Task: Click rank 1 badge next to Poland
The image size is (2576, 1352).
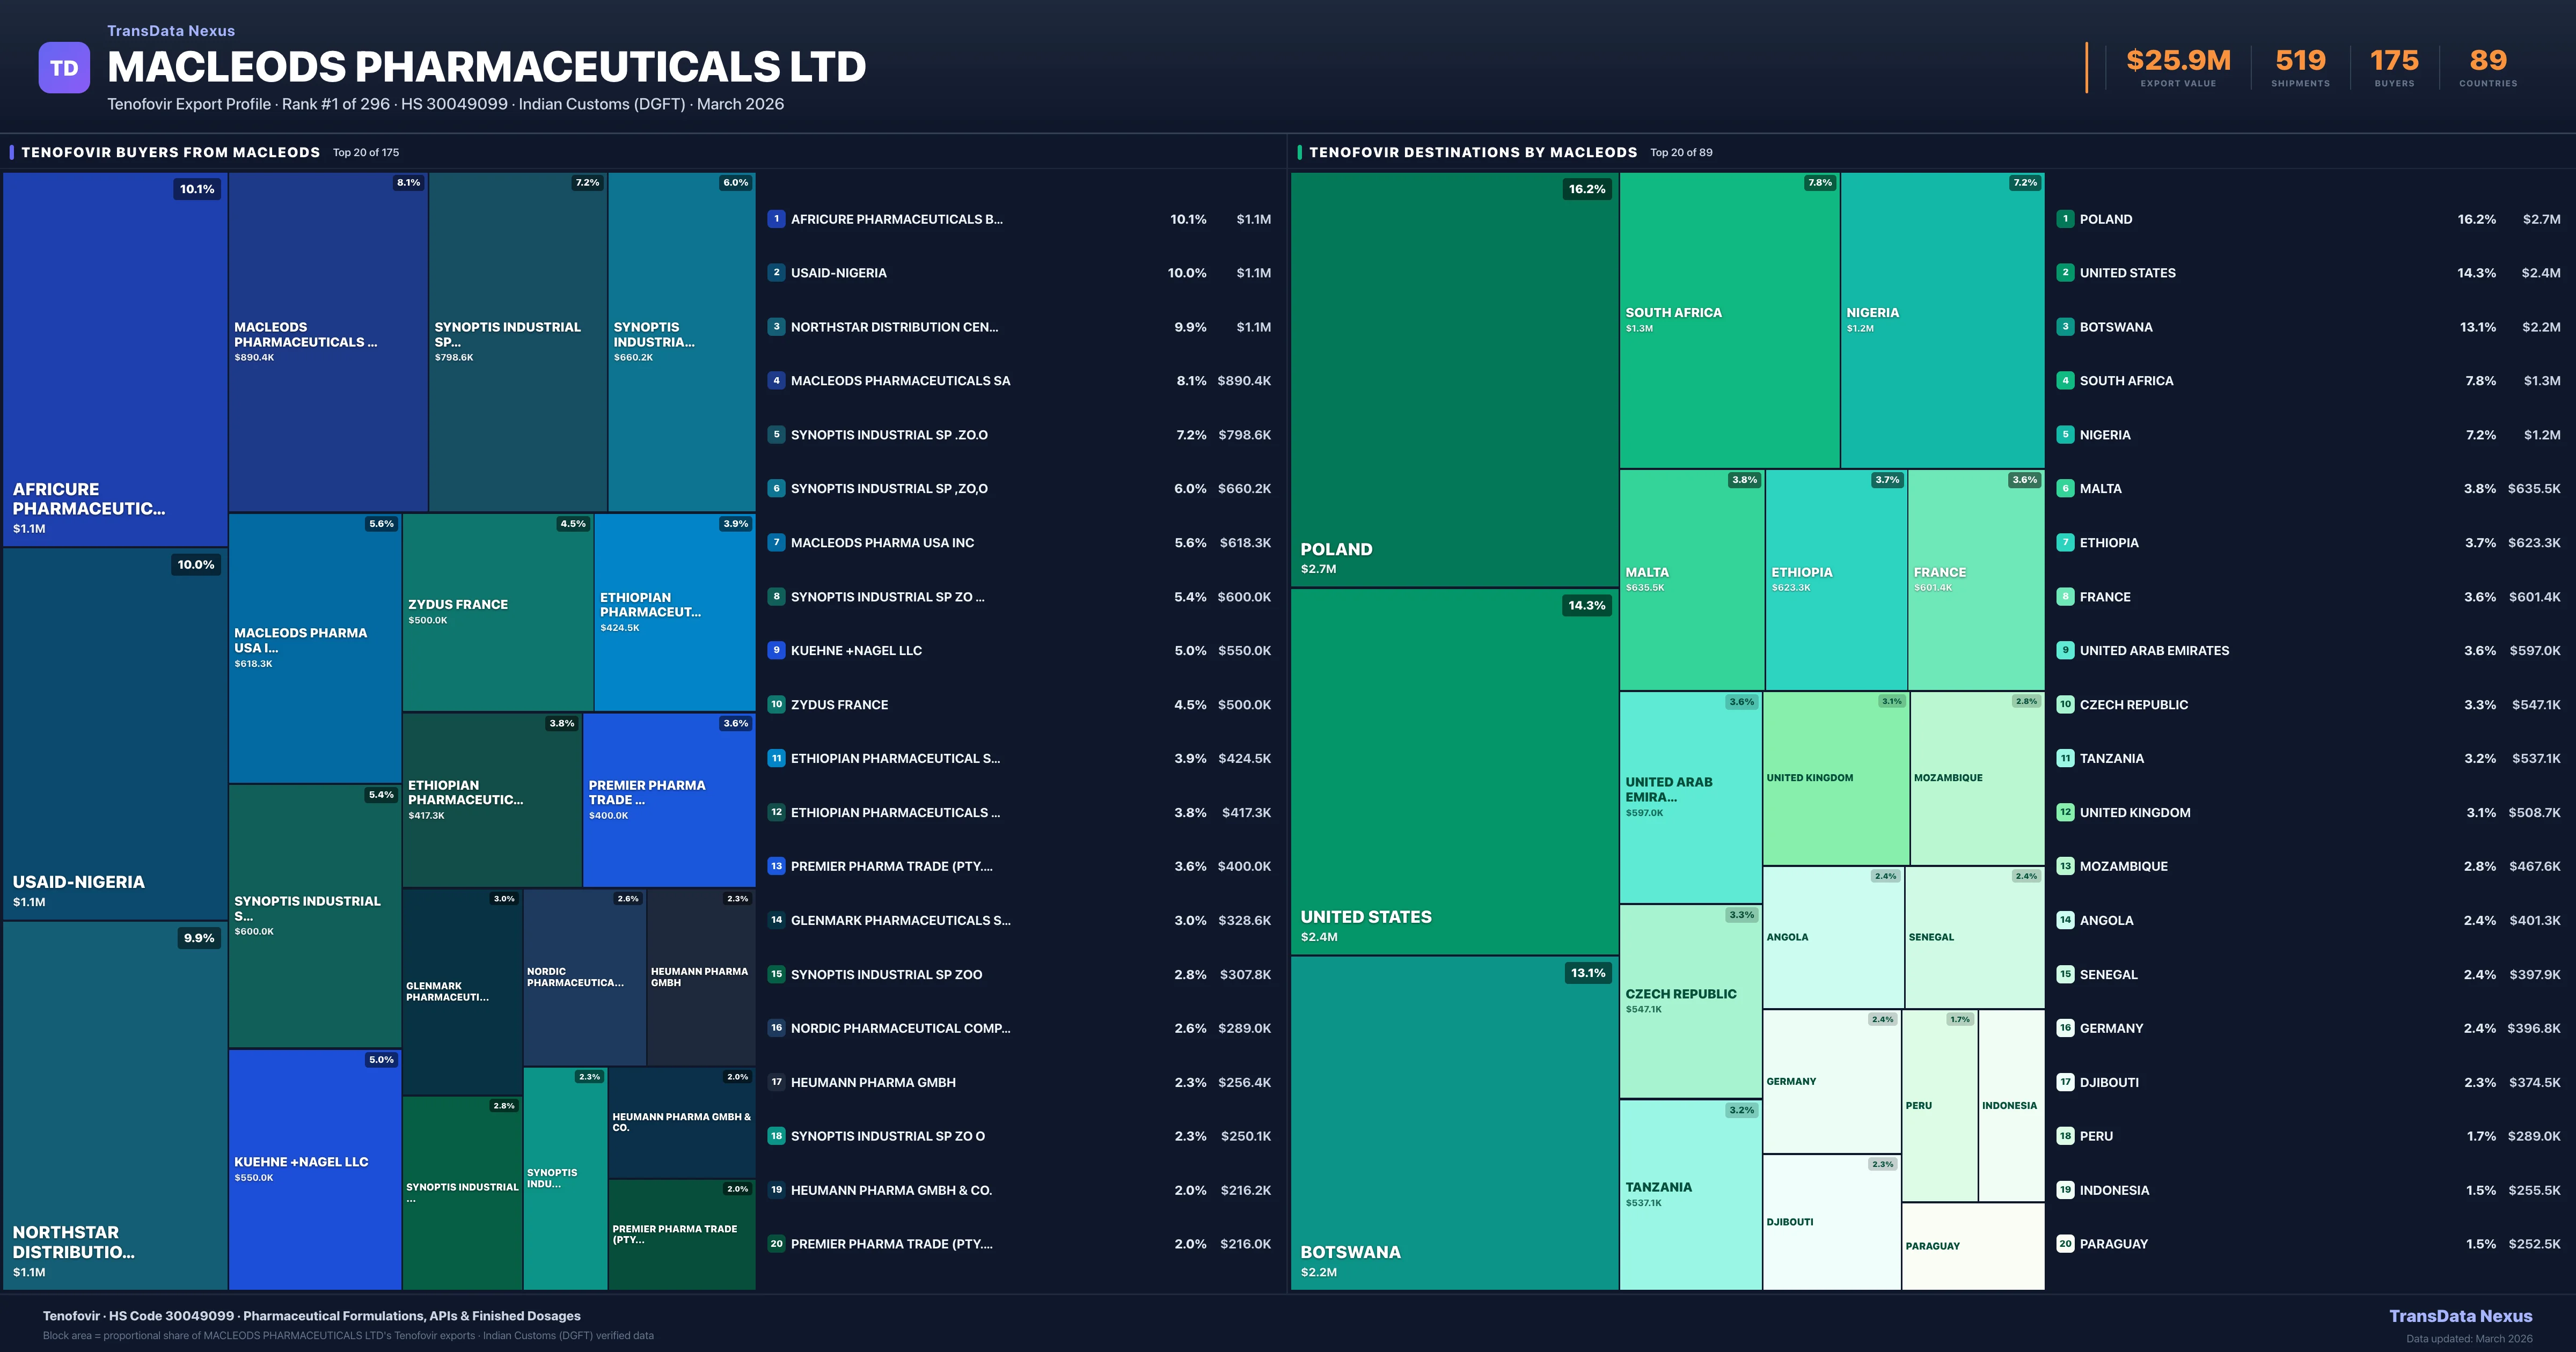Action: (x=2065, y=219)
